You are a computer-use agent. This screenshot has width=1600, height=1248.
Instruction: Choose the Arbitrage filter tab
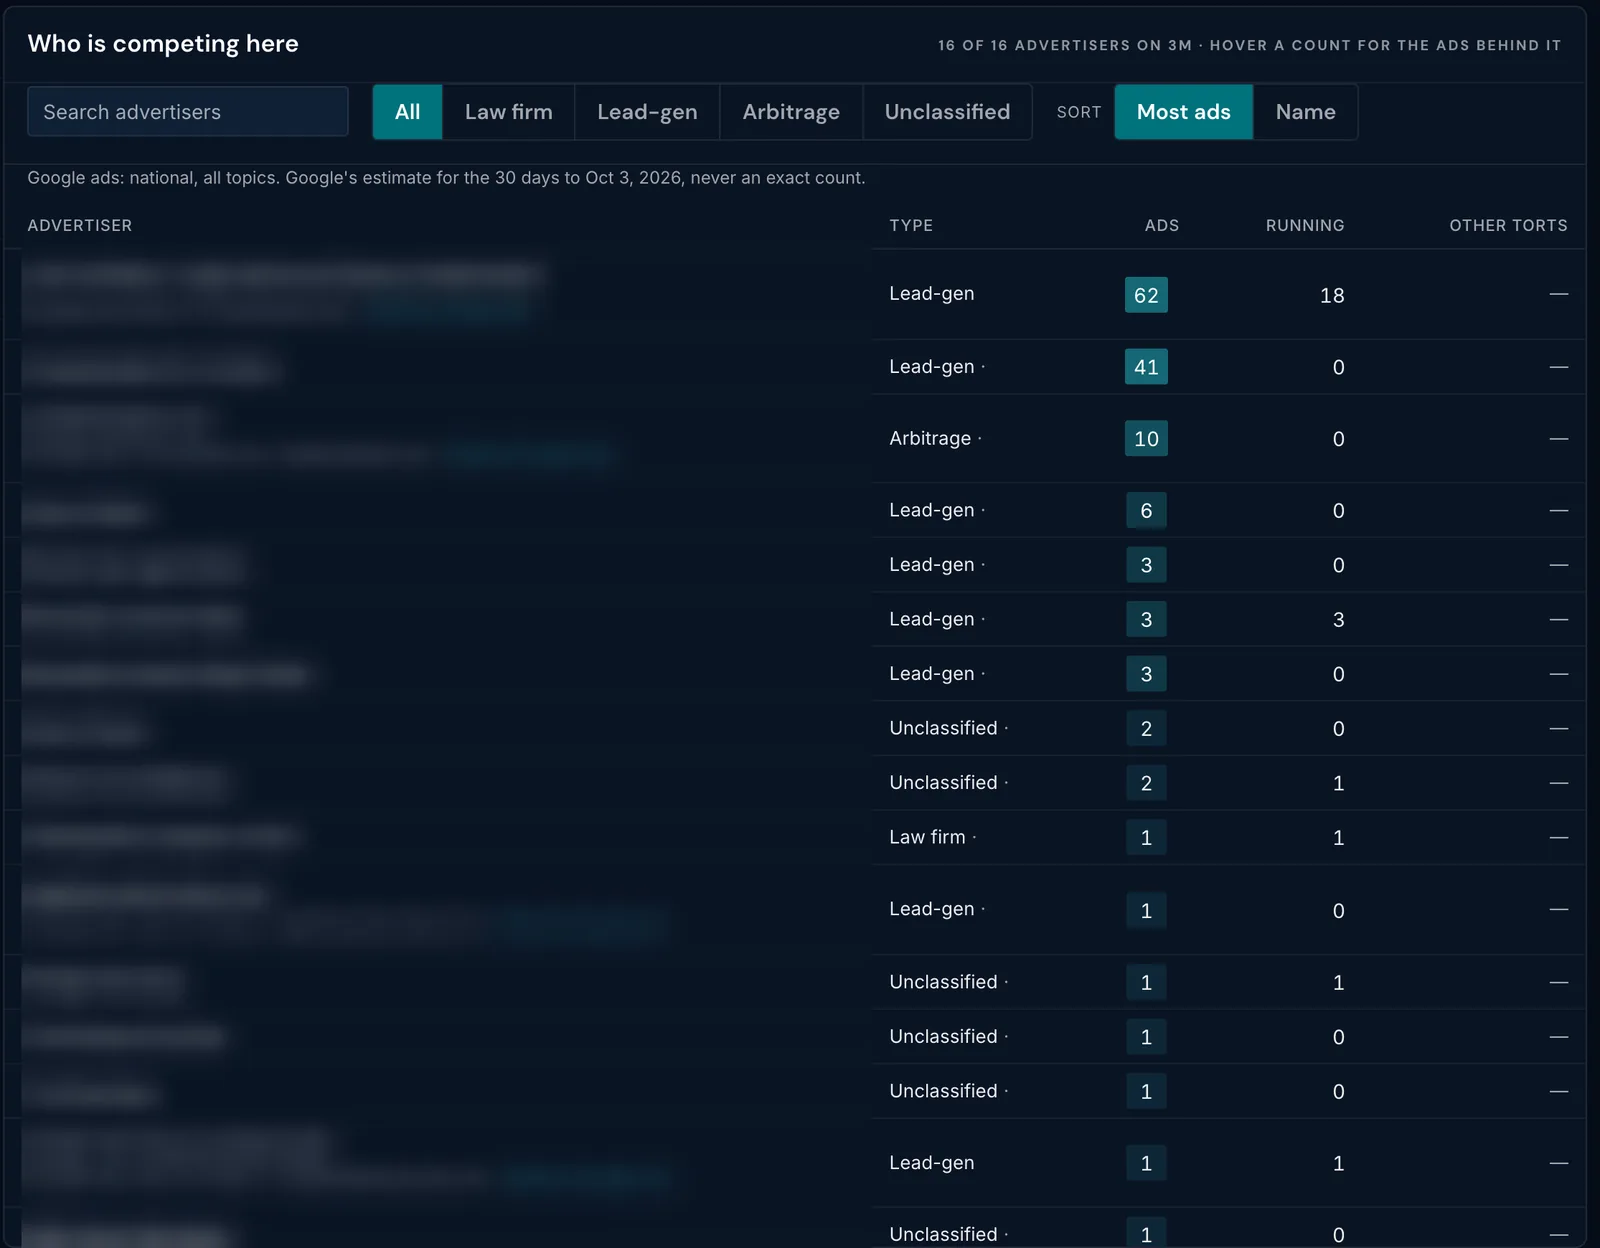pyautogui.click(x=791, y=112)
